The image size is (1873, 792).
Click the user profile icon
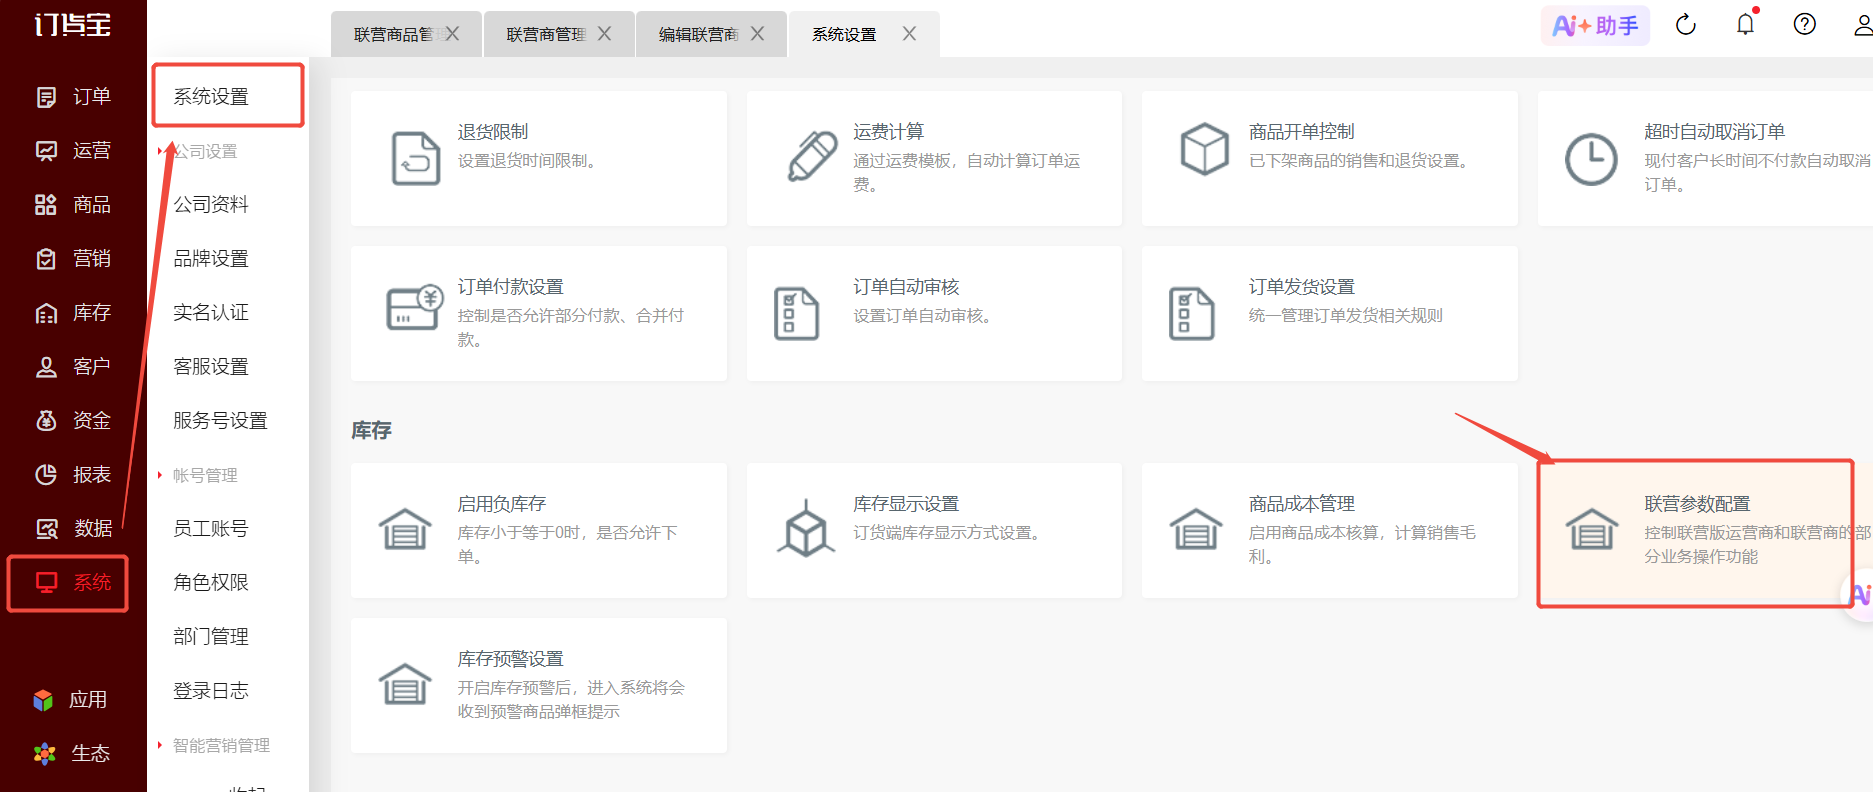coord(1863,25)
